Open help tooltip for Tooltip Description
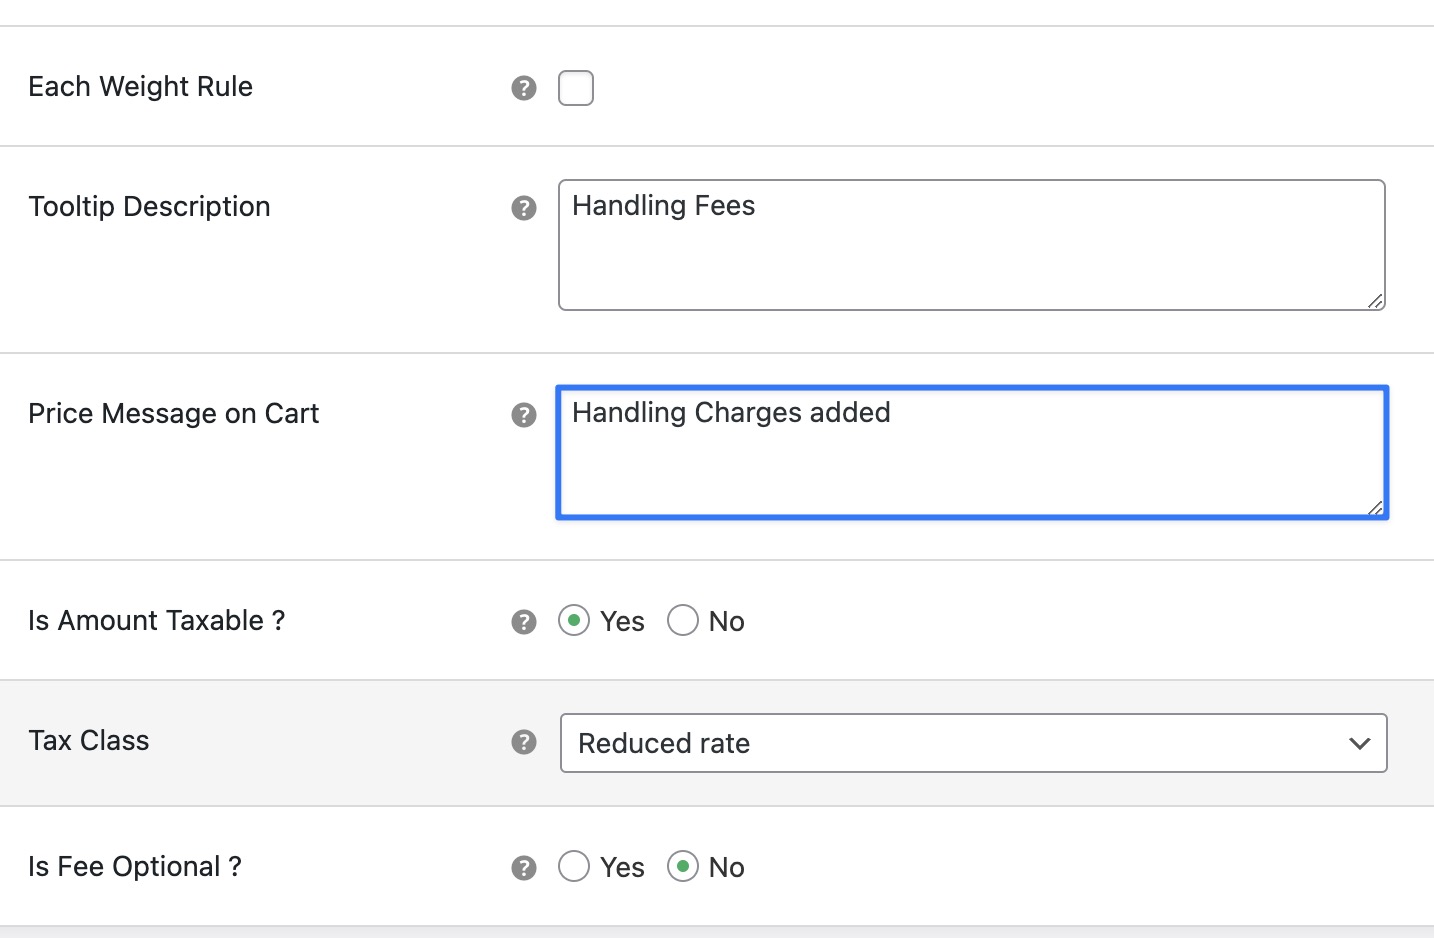This screenshot has width=1434, height=938. [x=524, y=208]
